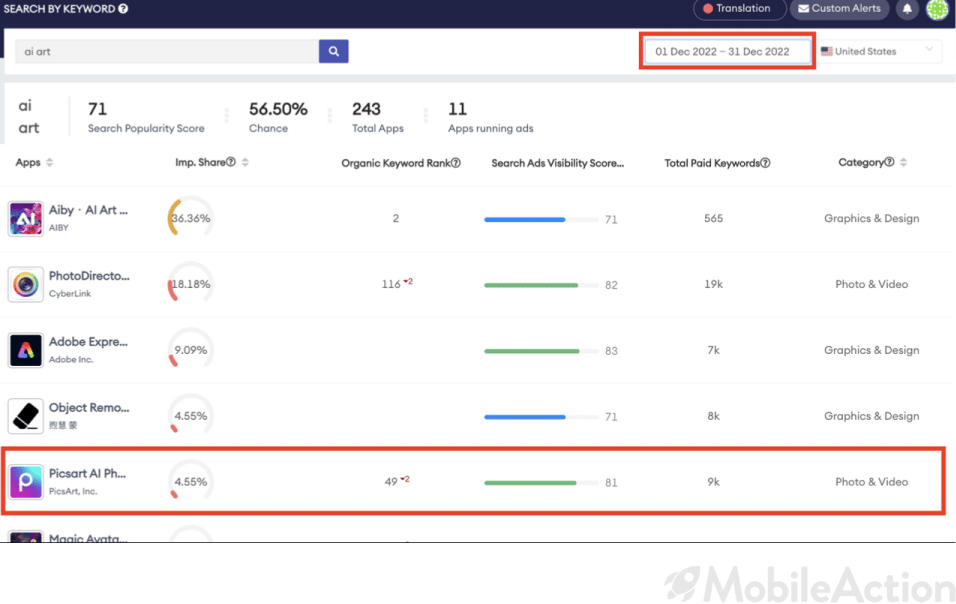The height and width of the screenshot is (604, 956).
Task: Open the Picsart AI Photo app link
Action: (x=87, y=474)
